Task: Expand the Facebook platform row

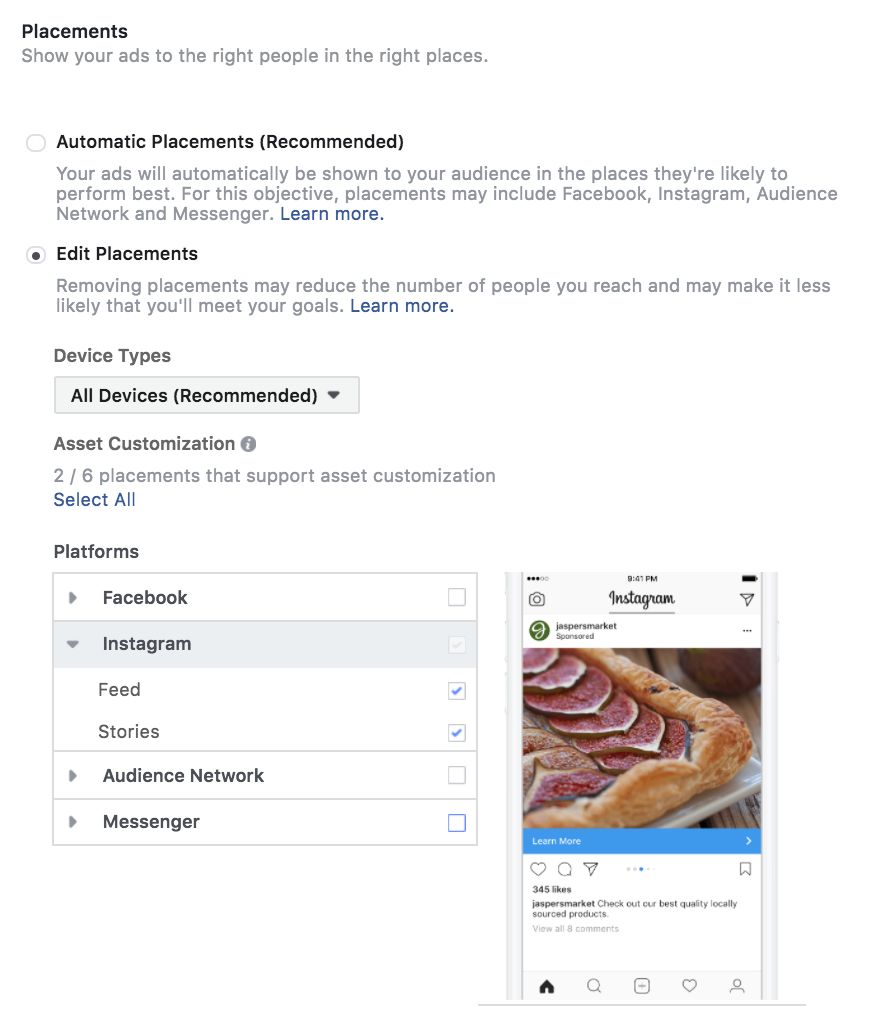Action: [x=73, y=598]
